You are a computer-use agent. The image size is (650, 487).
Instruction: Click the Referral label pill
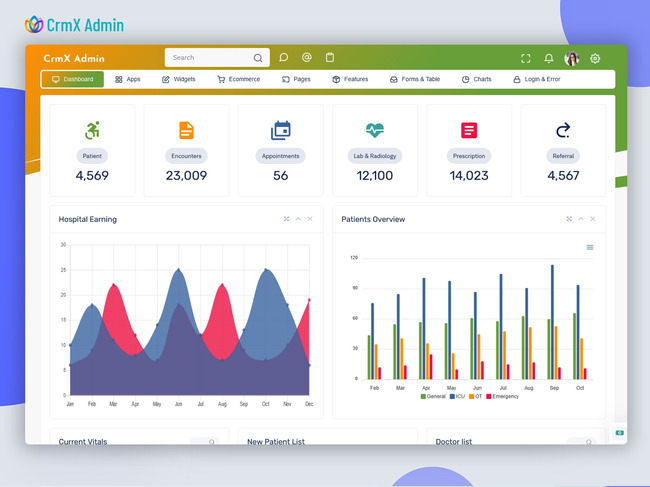tap(563, 156)
